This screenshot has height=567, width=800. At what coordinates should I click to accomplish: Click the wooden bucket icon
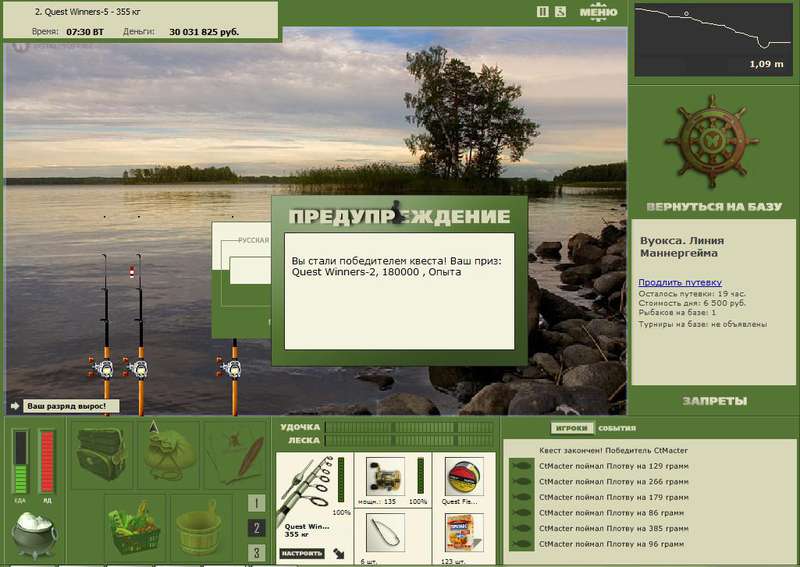click(202, 527)
